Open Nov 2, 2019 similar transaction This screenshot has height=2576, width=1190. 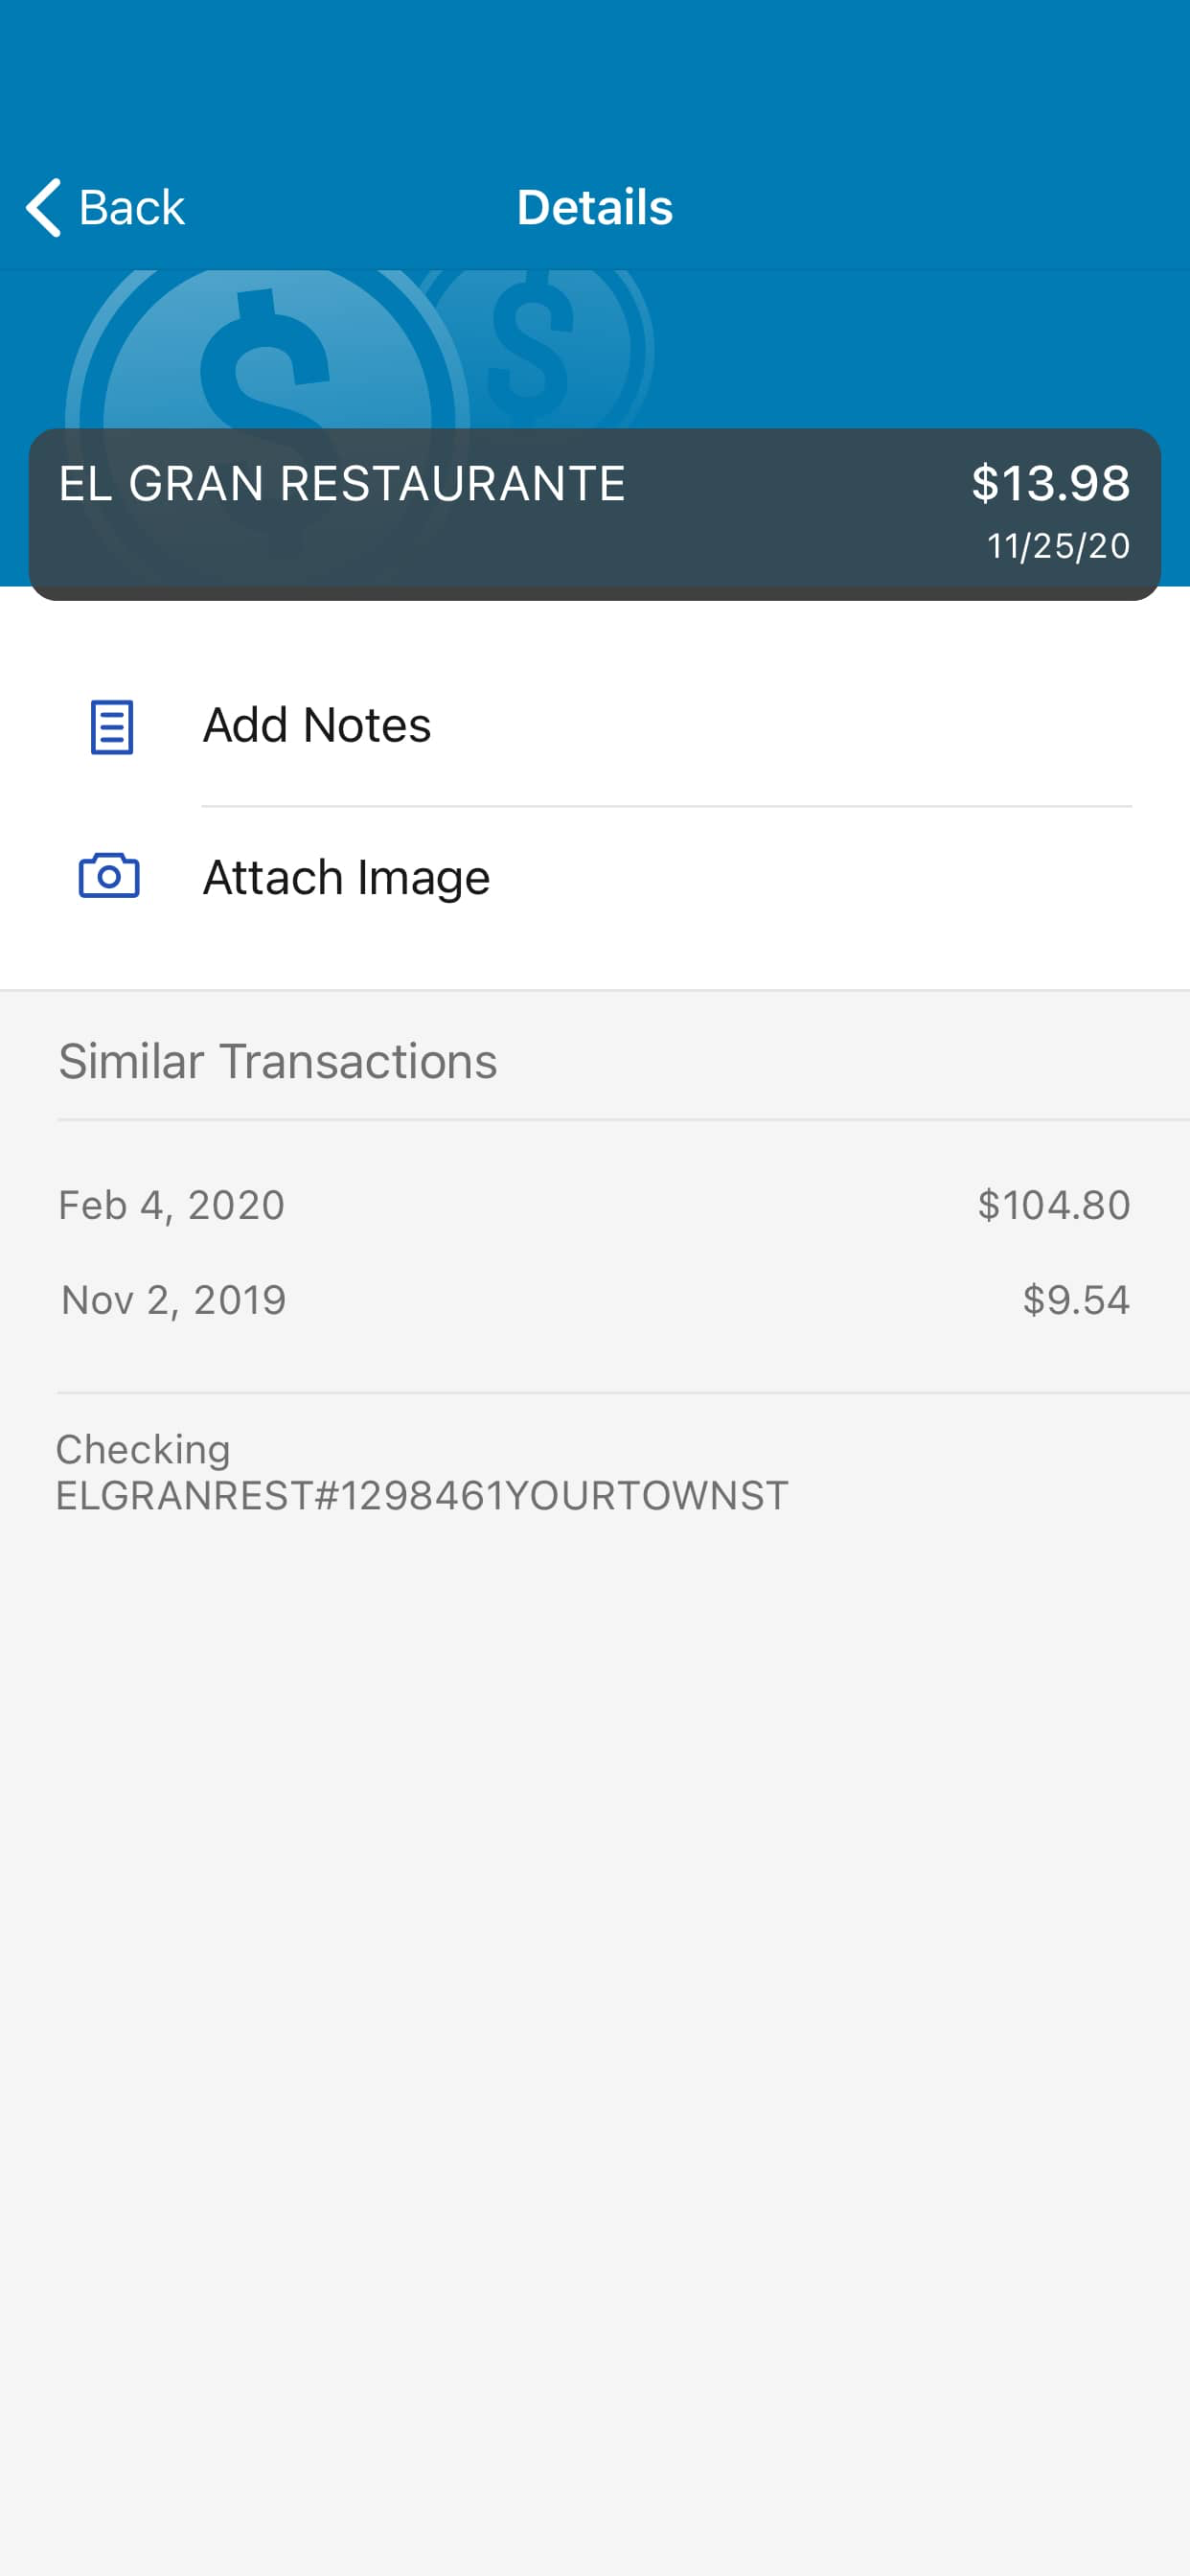[x=595, y=1300]
